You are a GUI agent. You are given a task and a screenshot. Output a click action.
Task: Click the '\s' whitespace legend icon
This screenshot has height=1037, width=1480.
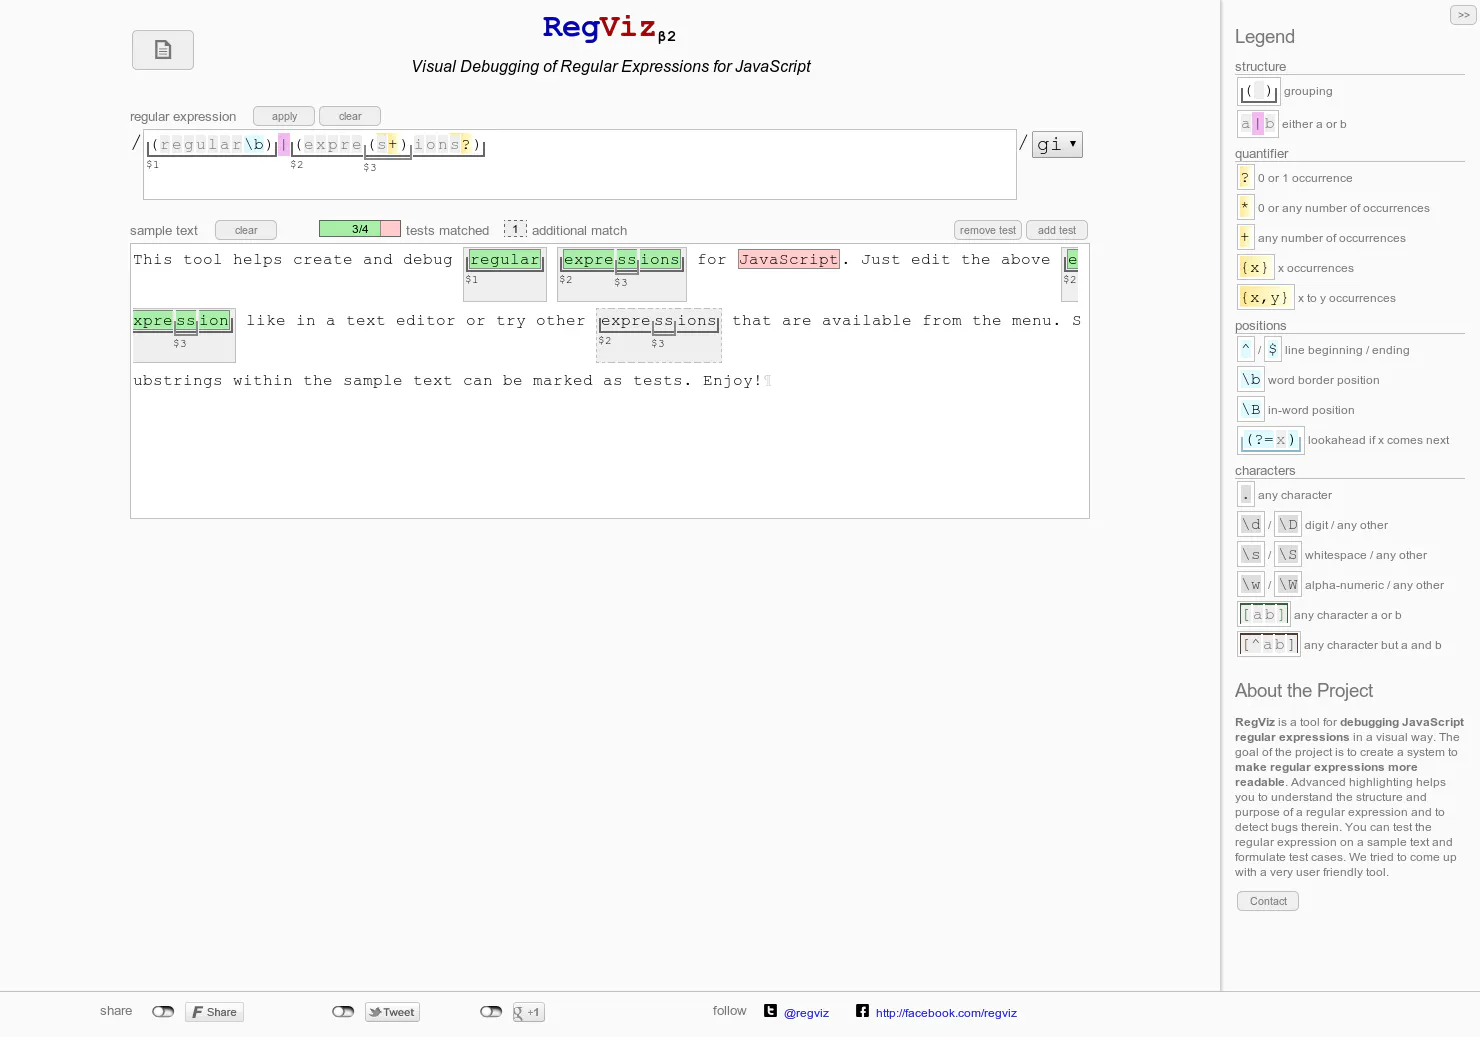pyautogui.click(x=1251, y=555)
